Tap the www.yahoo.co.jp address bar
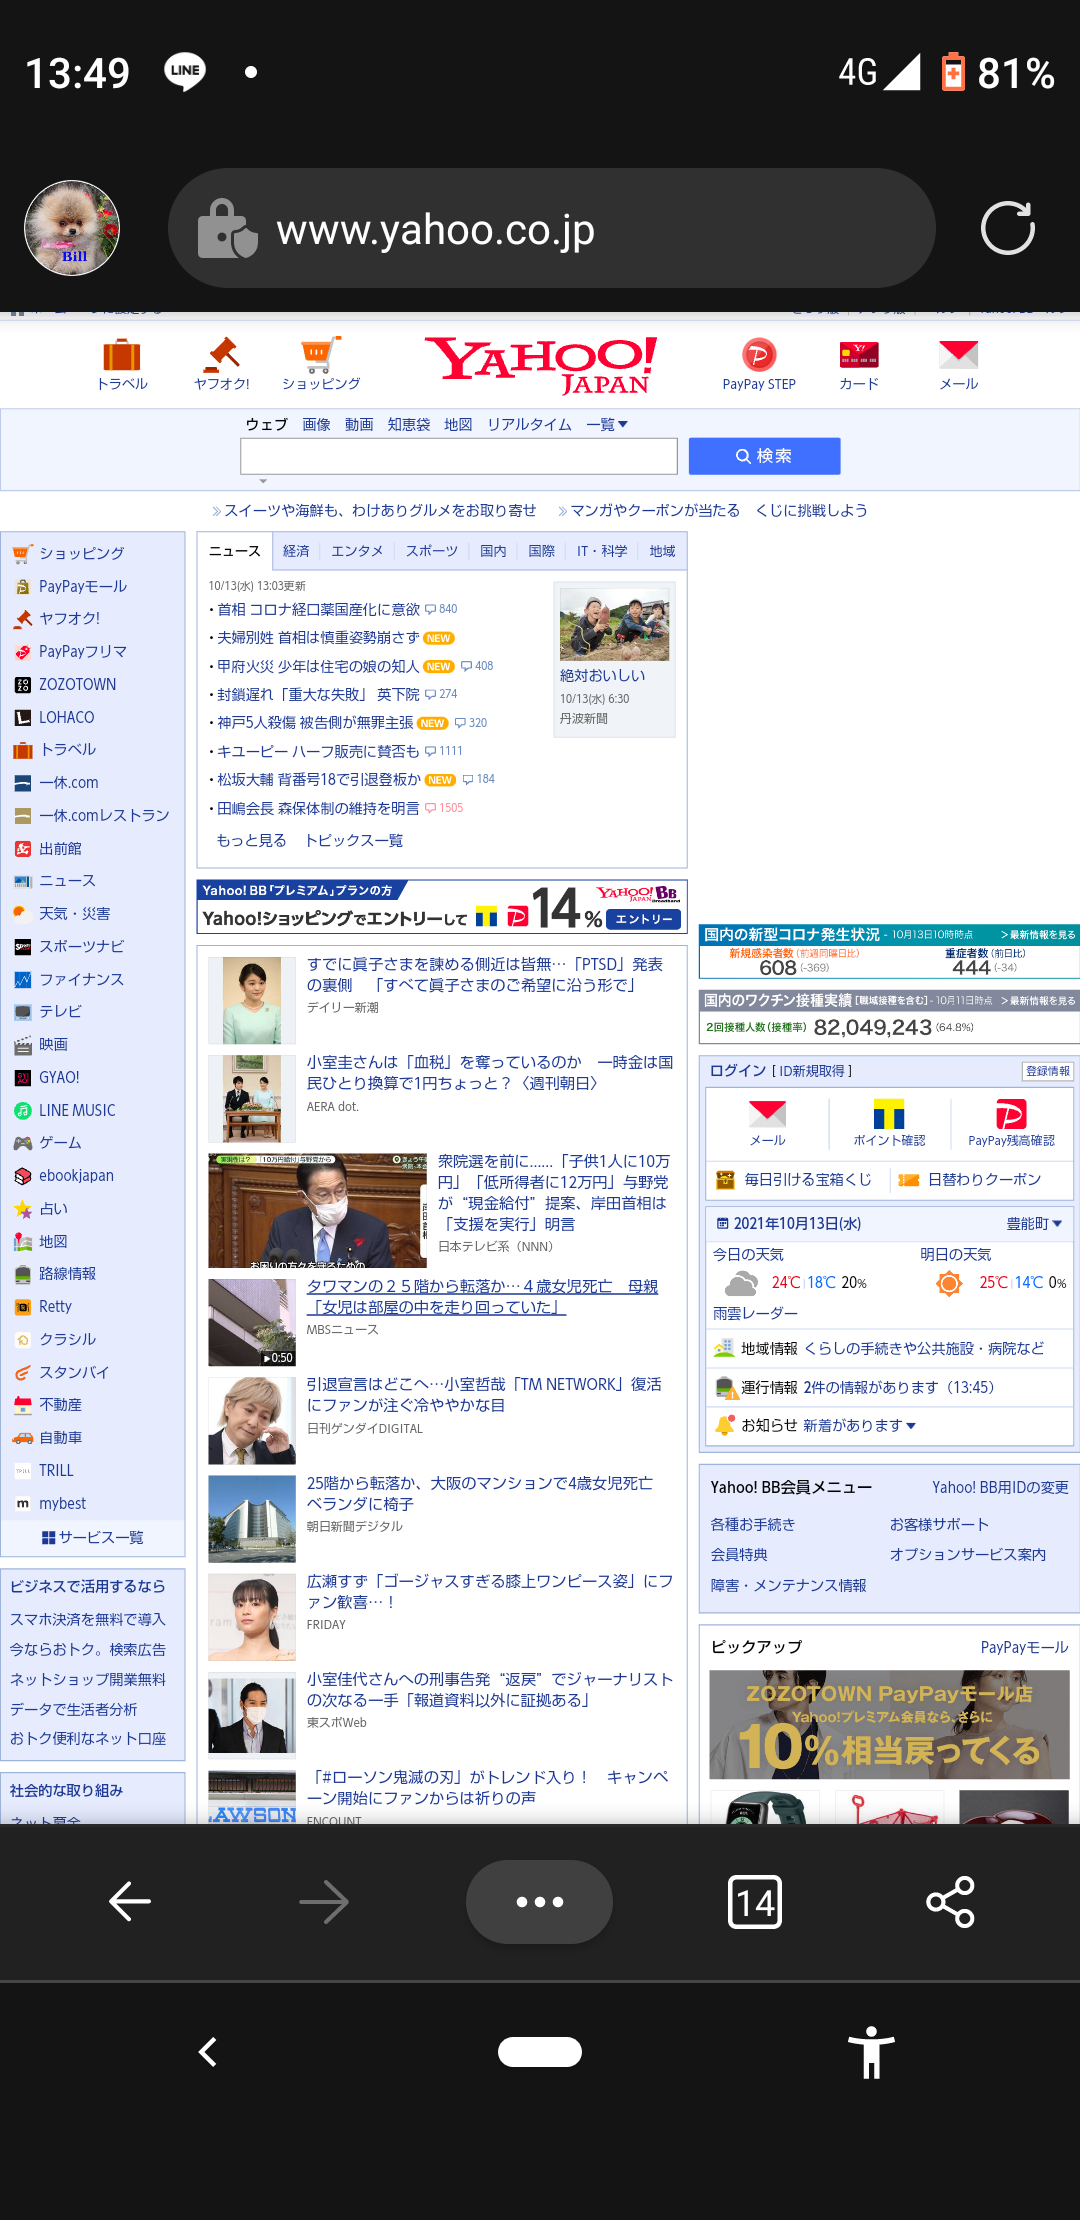 (x=552, y=228)
